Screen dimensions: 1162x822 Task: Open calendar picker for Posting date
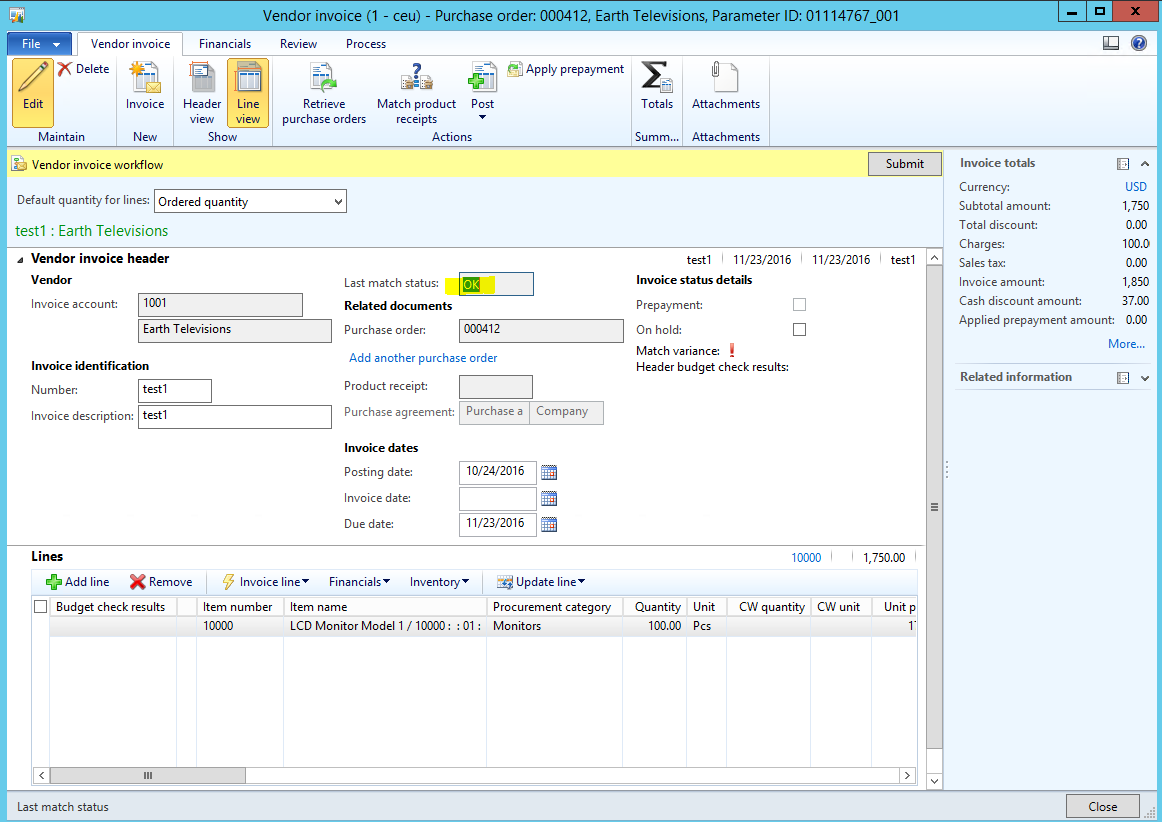pos(548,473)
